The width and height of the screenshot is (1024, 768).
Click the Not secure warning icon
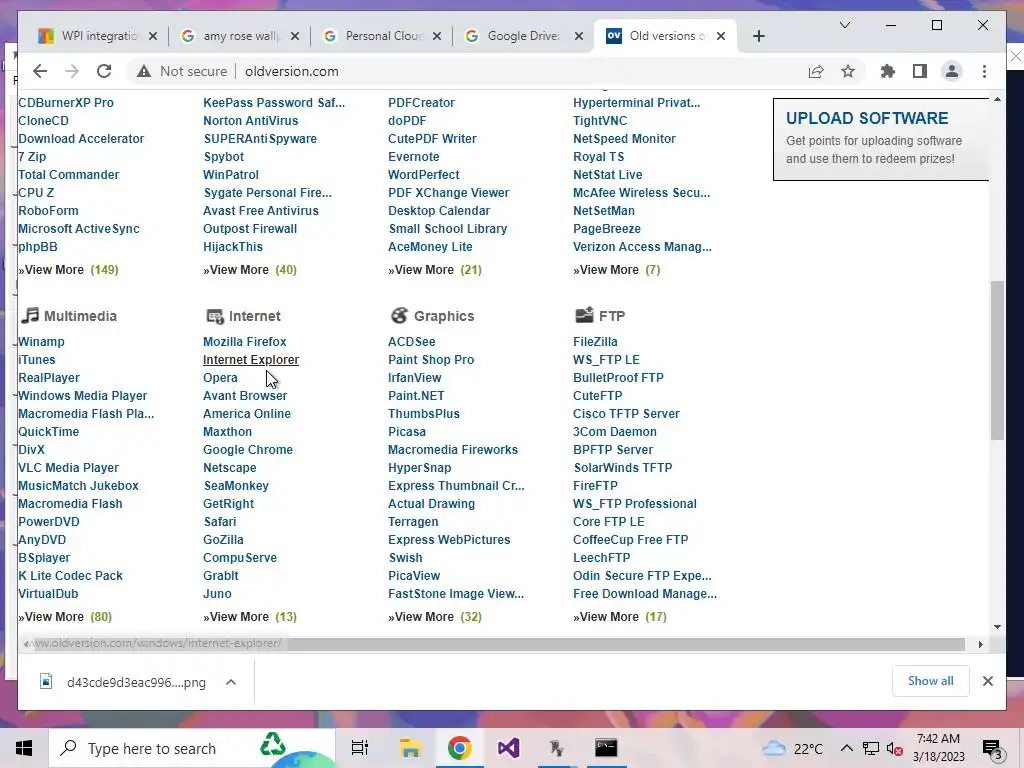coord(144,71)
